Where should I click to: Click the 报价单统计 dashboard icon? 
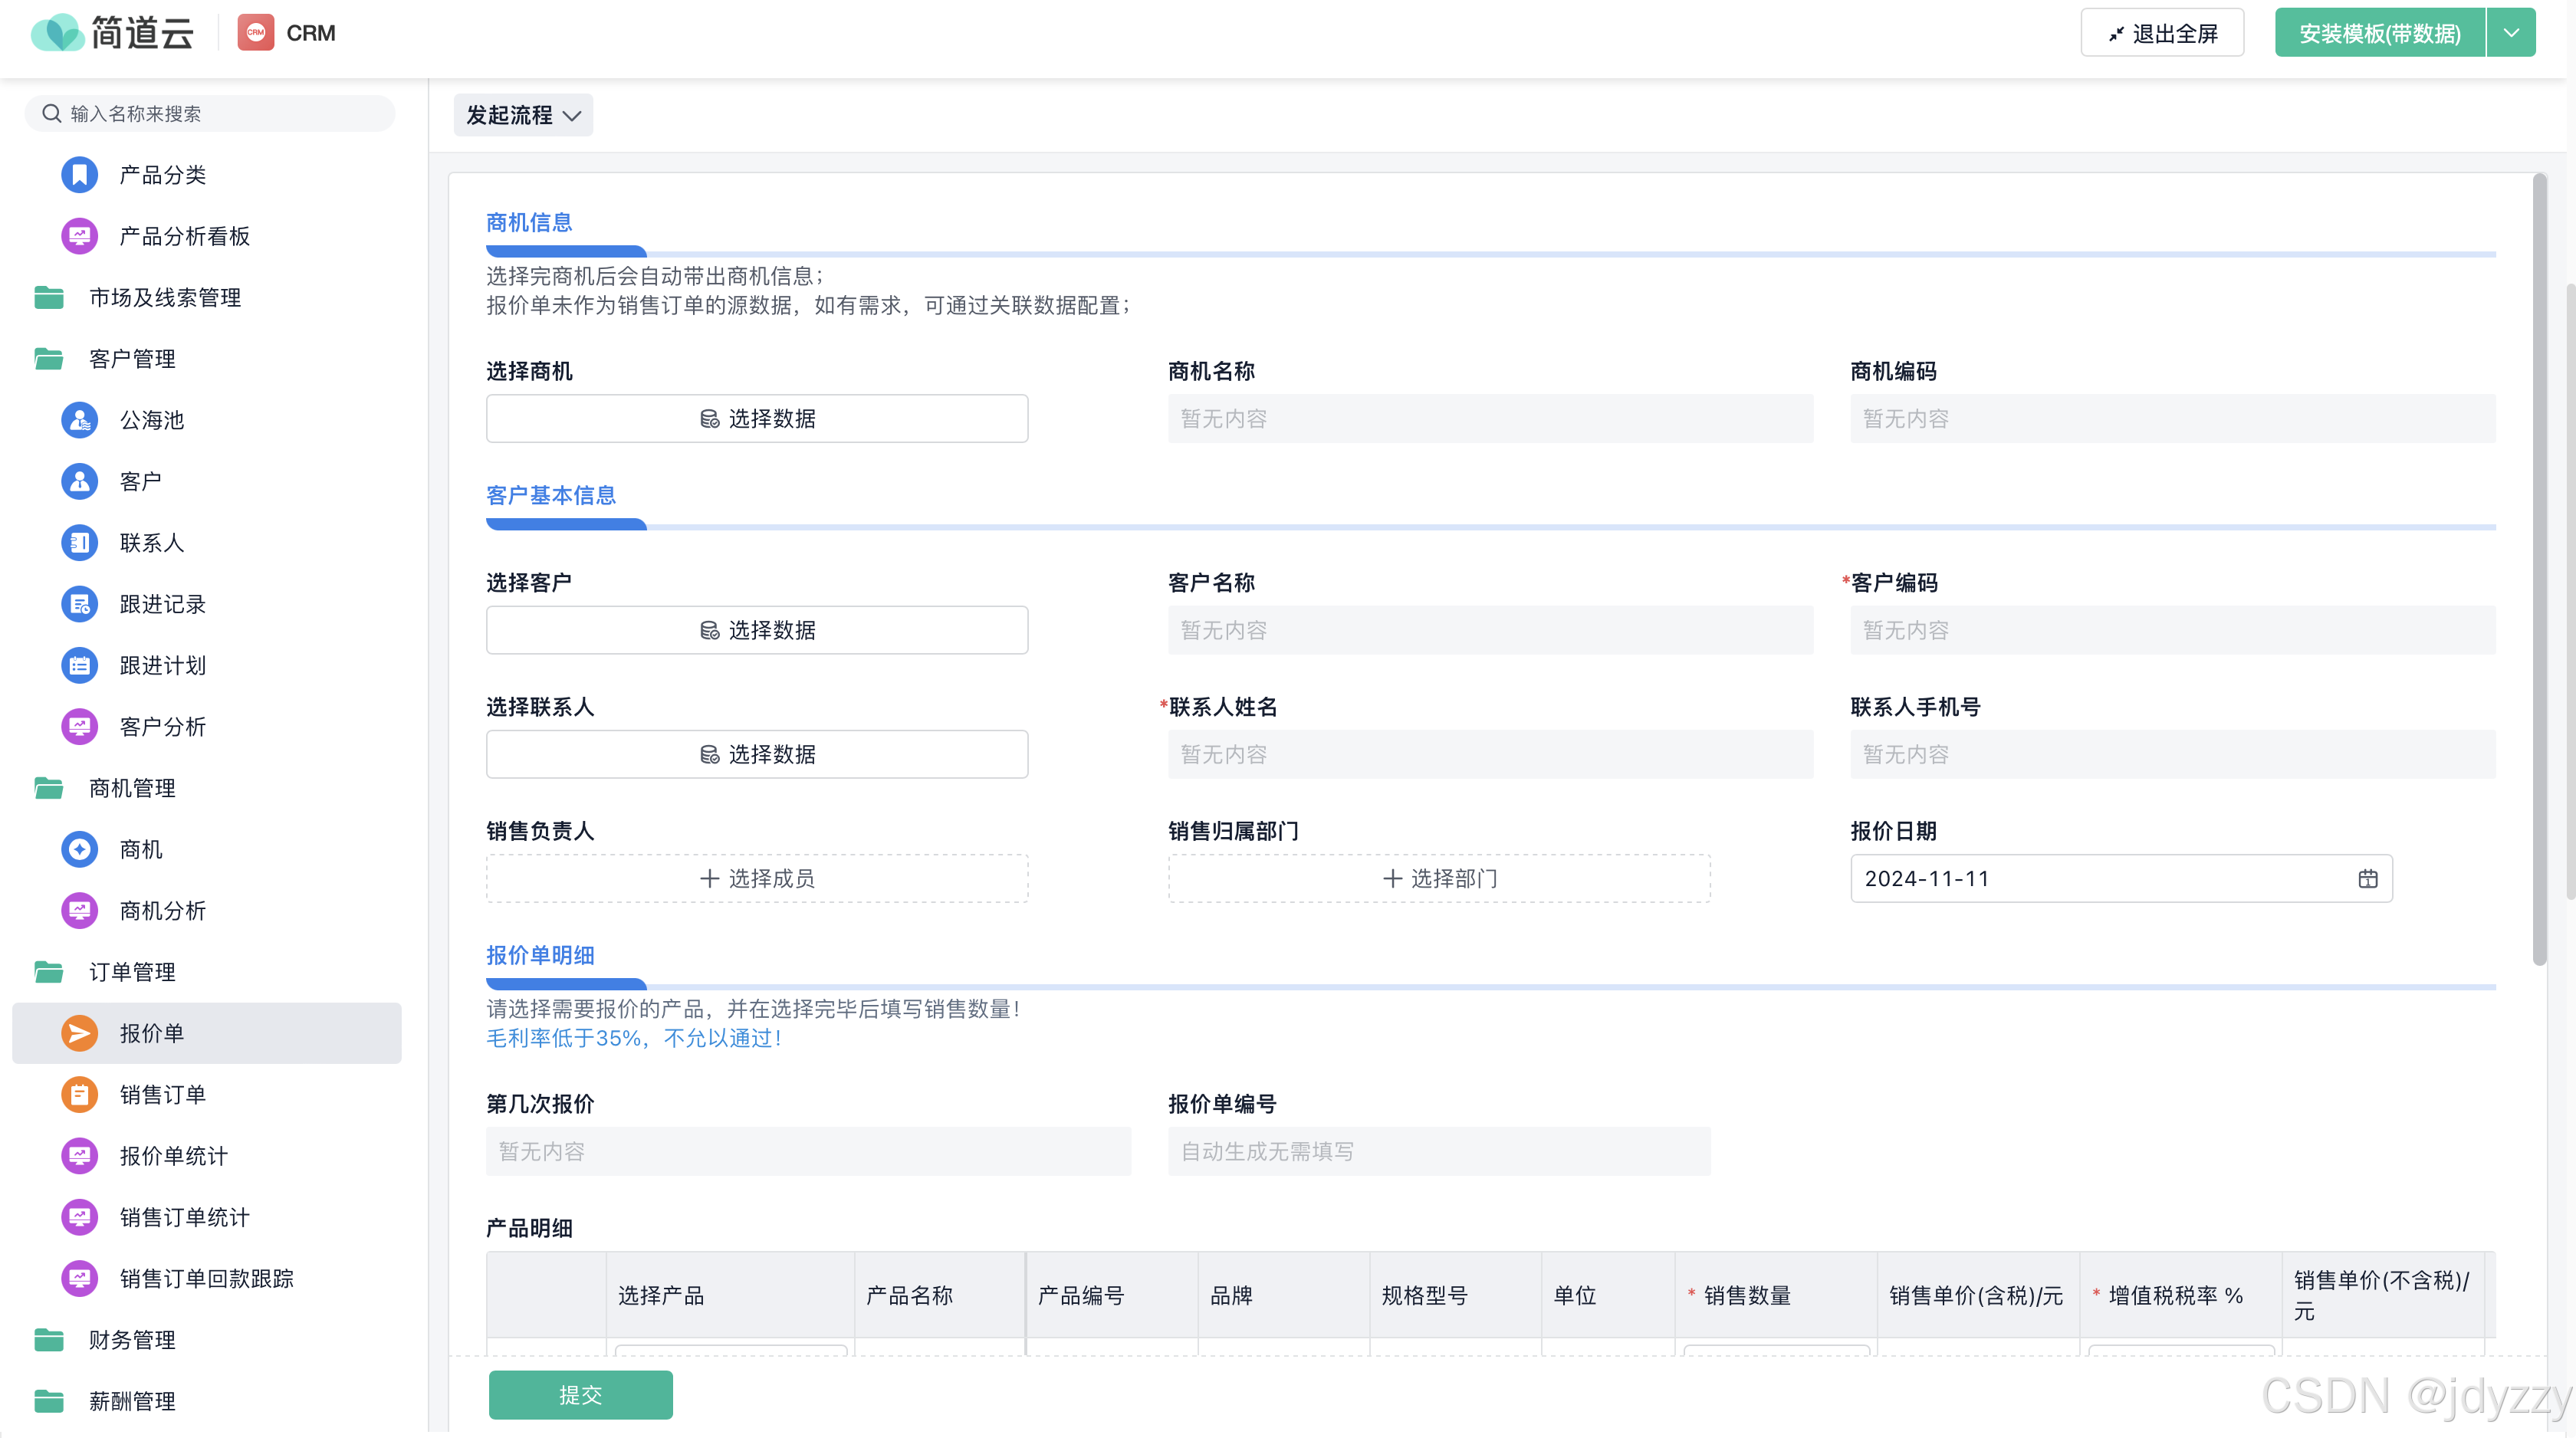pos(79,1156)
